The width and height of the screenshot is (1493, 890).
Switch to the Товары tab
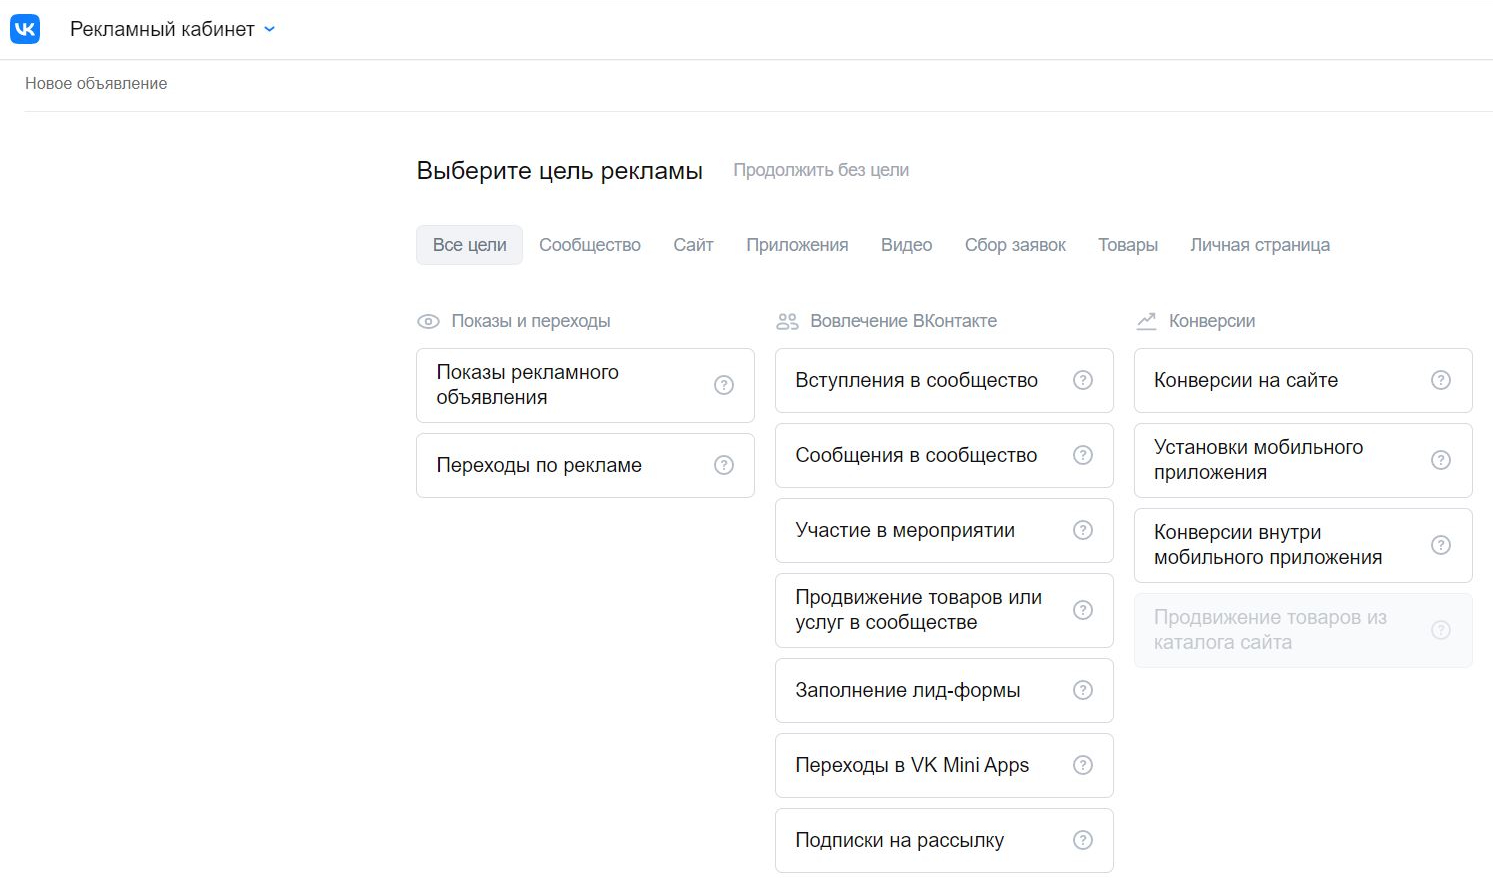pos(1128,245)
